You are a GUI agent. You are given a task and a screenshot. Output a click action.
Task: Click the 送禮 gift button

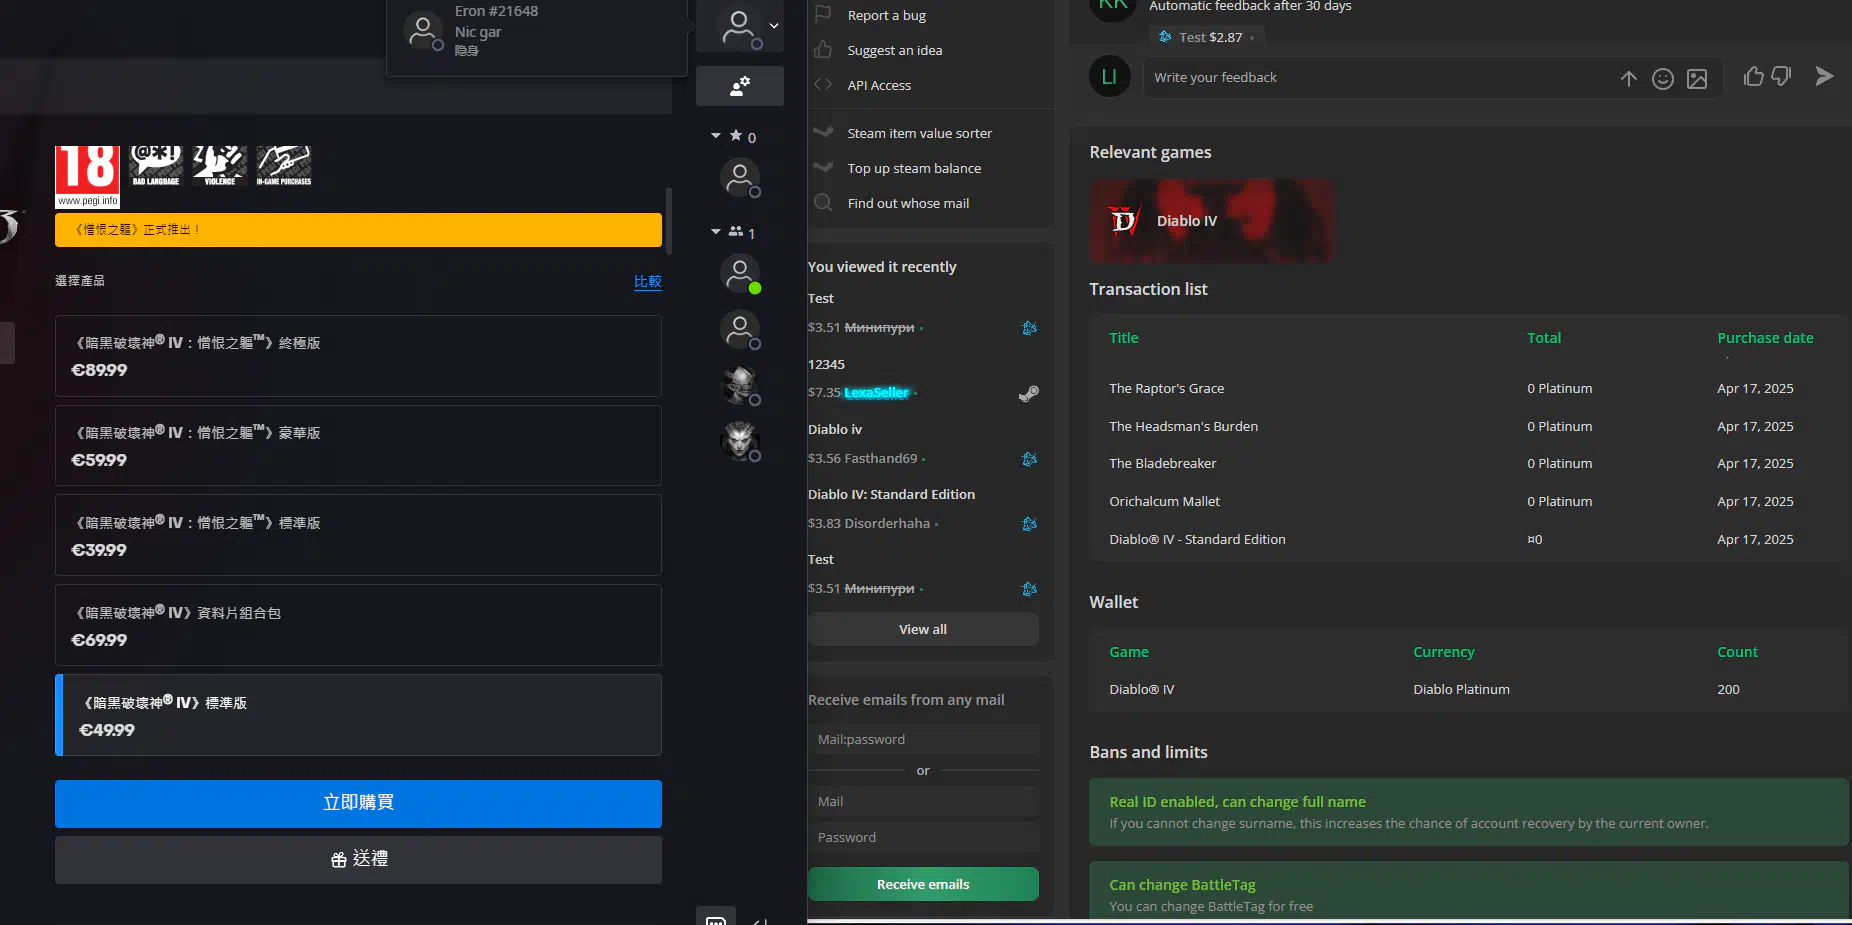click(358, 860)
